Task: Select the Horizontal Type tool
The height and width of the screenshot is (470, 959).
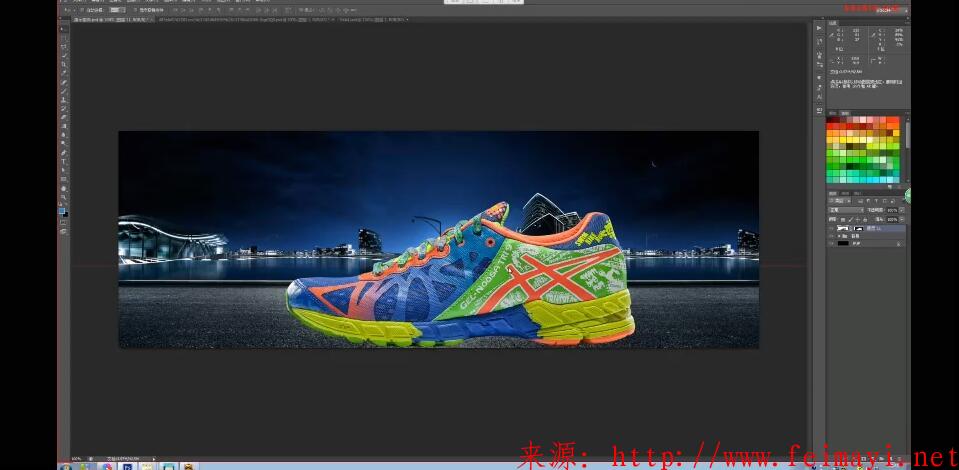Action: pos(64,161)
